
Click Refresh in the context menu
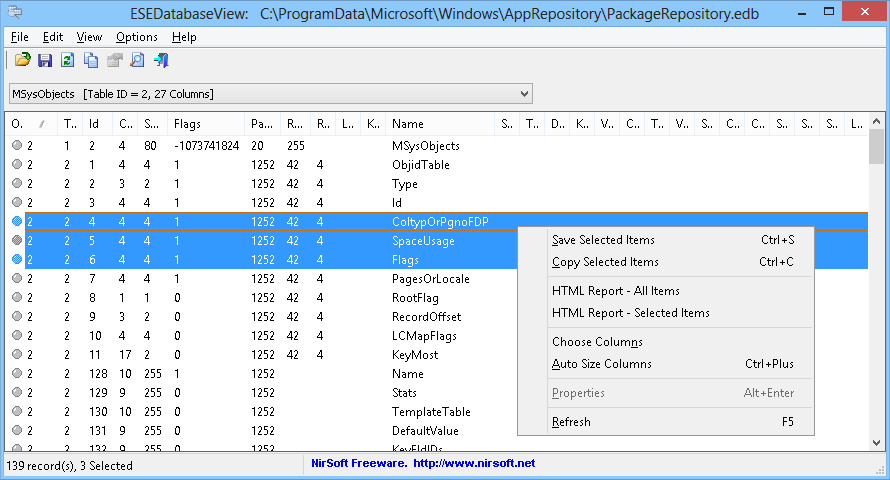pos(666,422)
